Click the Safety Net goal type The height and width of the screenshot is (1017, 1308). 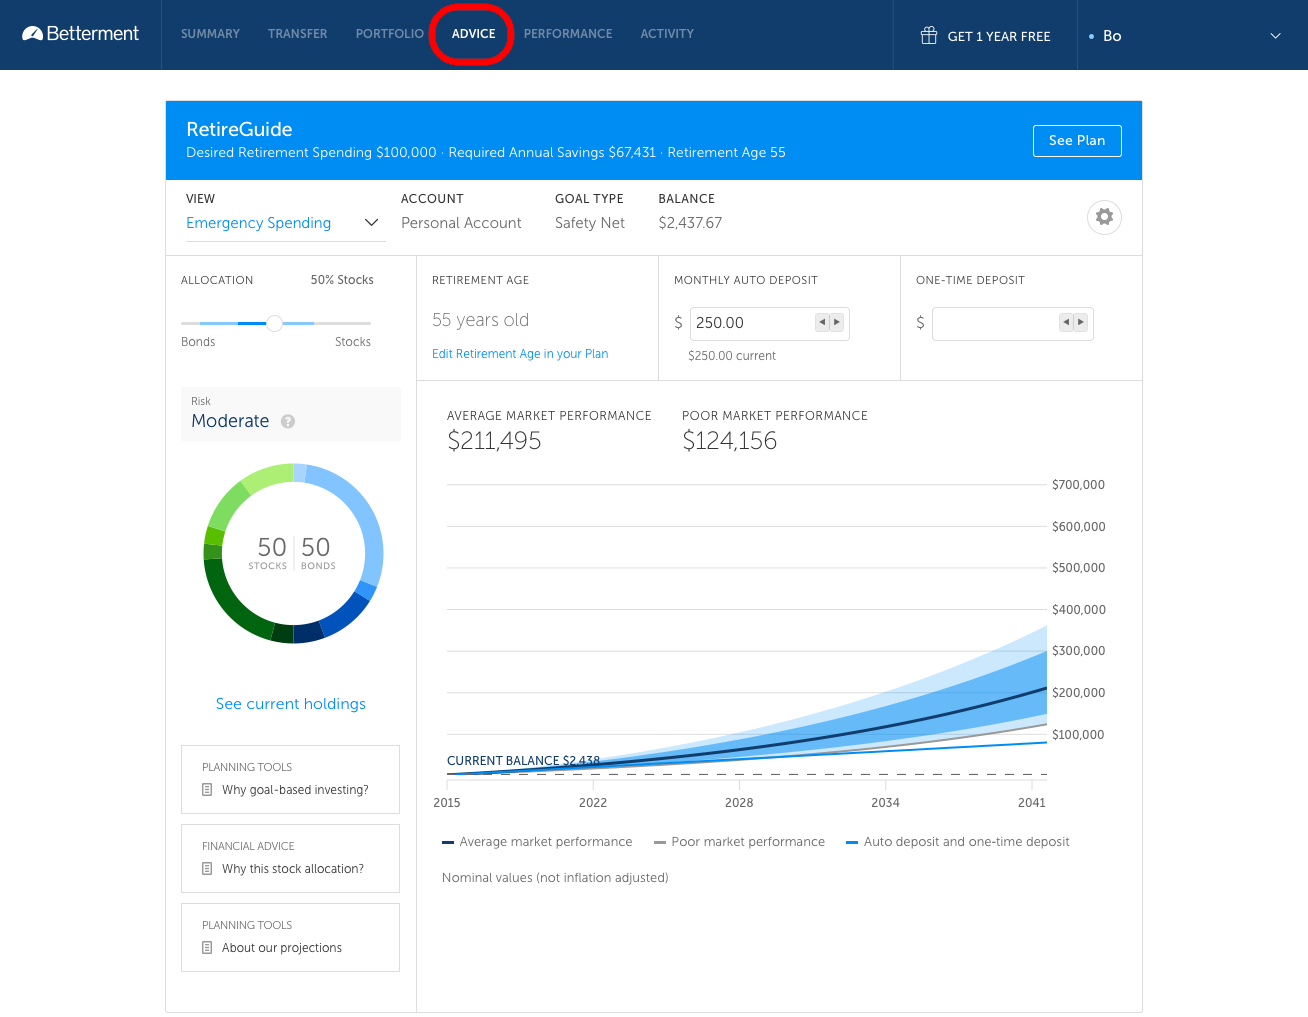[x=590, y=223]
